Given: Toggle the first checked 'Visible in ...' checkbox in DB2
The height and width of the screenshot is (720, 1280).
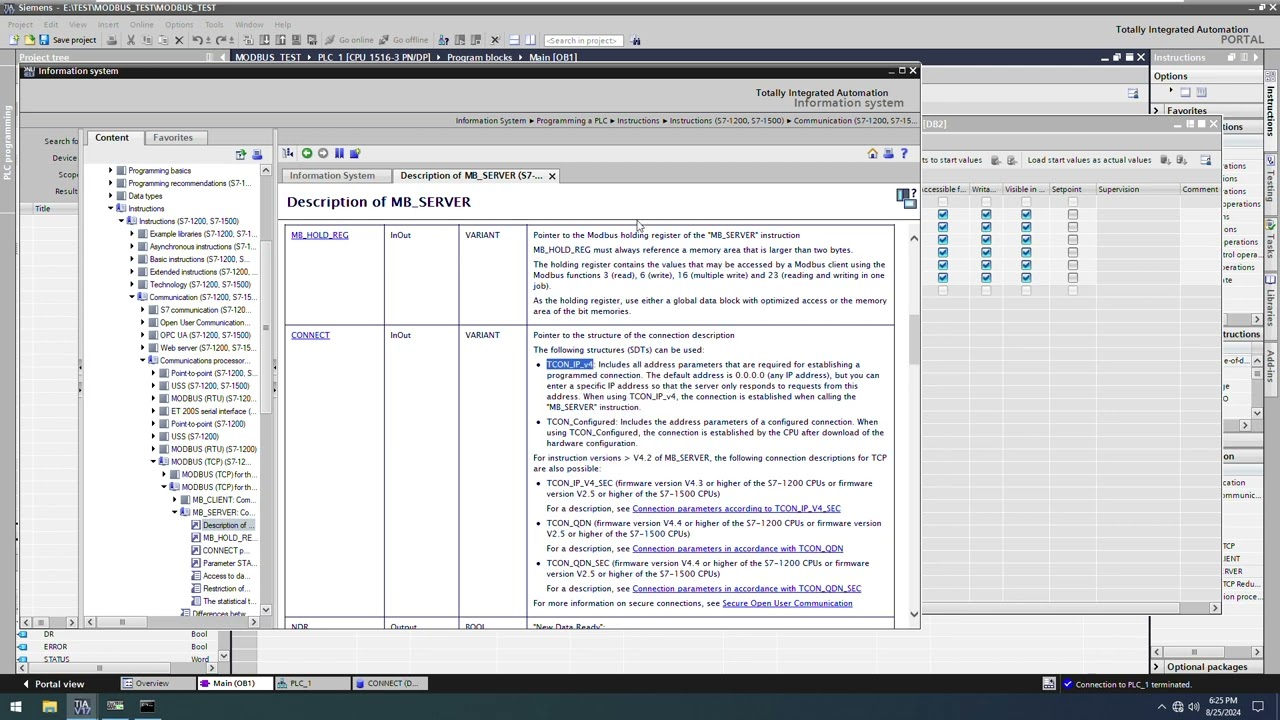Looking at the screenshot, I should pyautogui.click(x=1026, y=214).
